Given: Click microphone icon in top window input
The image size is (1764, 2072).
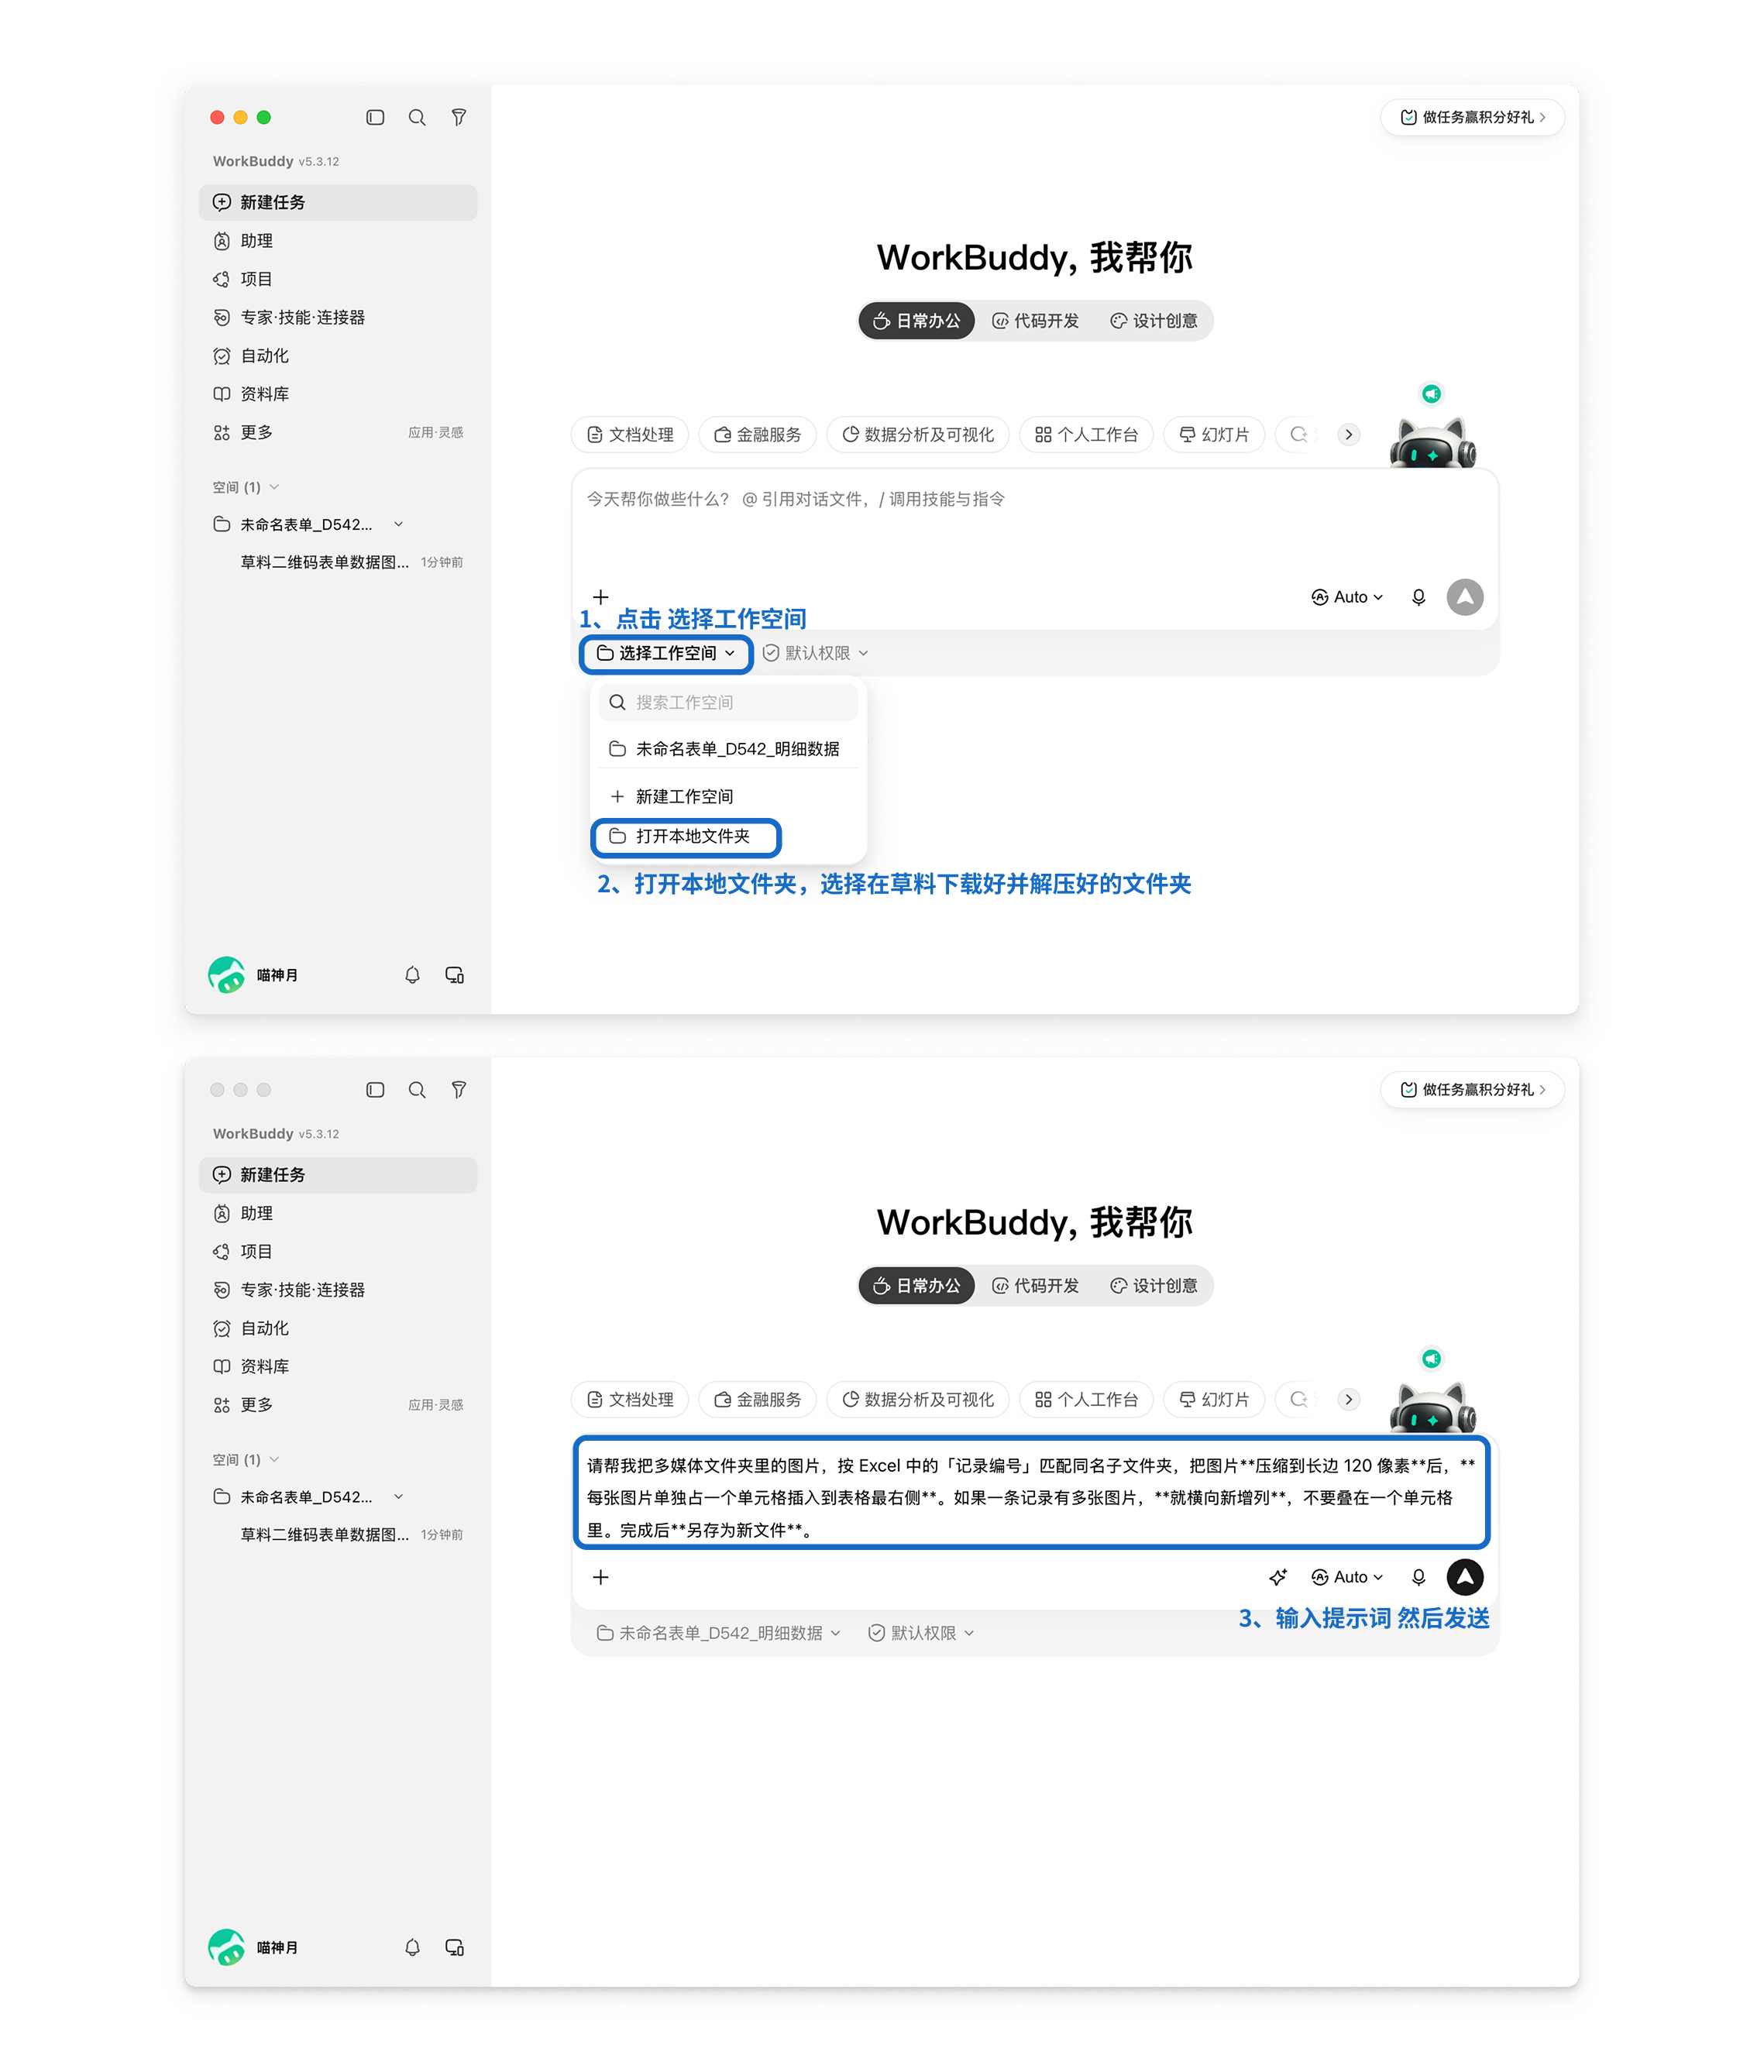Looking at the screenshot, I should click(1418, 597).
